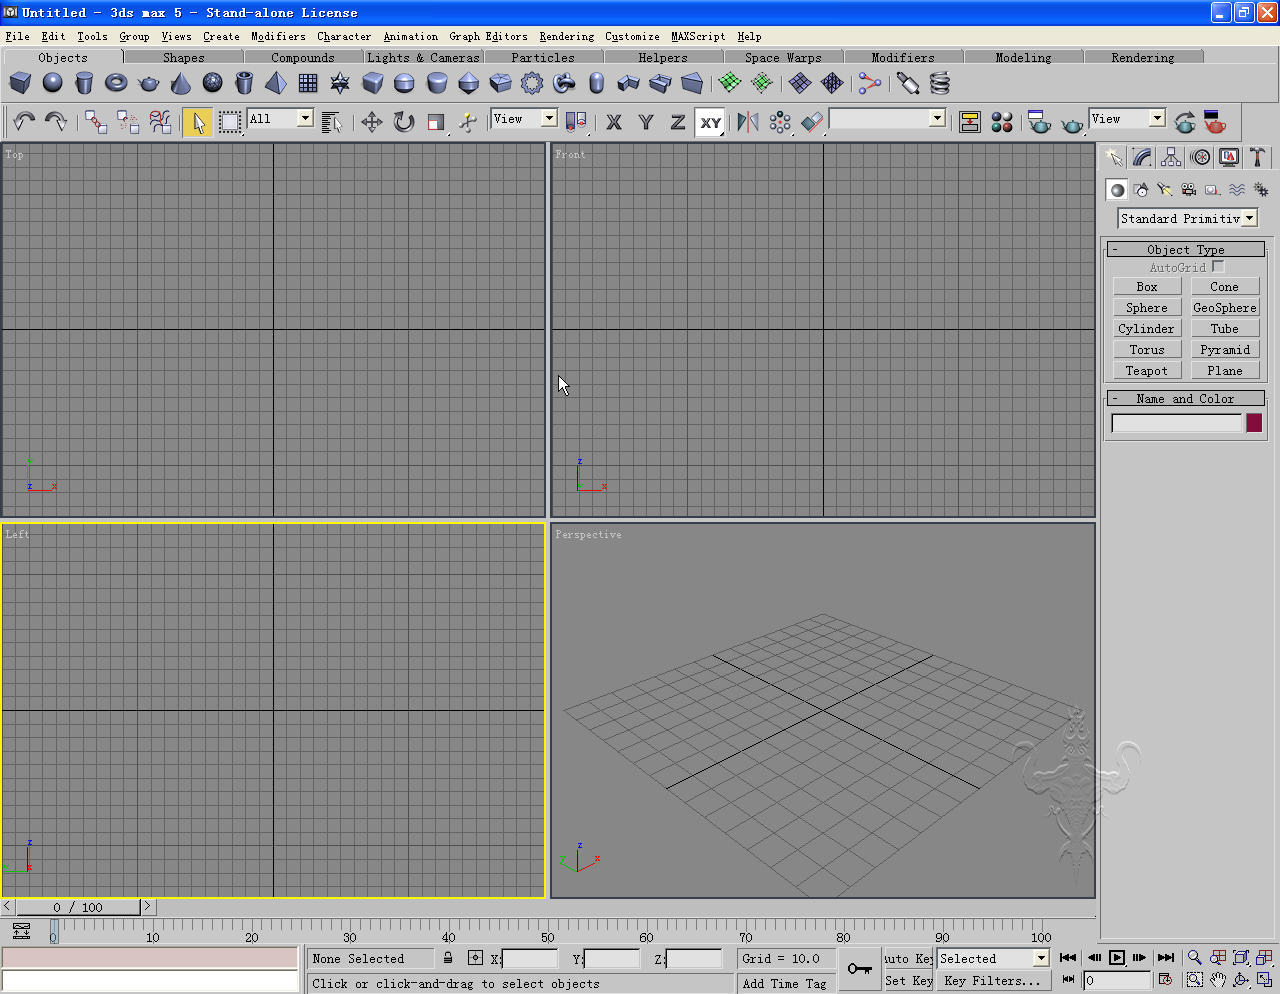This screenshot has height=994, width=1280.
Task: Click the Undo arrow in the main toolbar
Action: pyautogui.click(x=24, y=122)
